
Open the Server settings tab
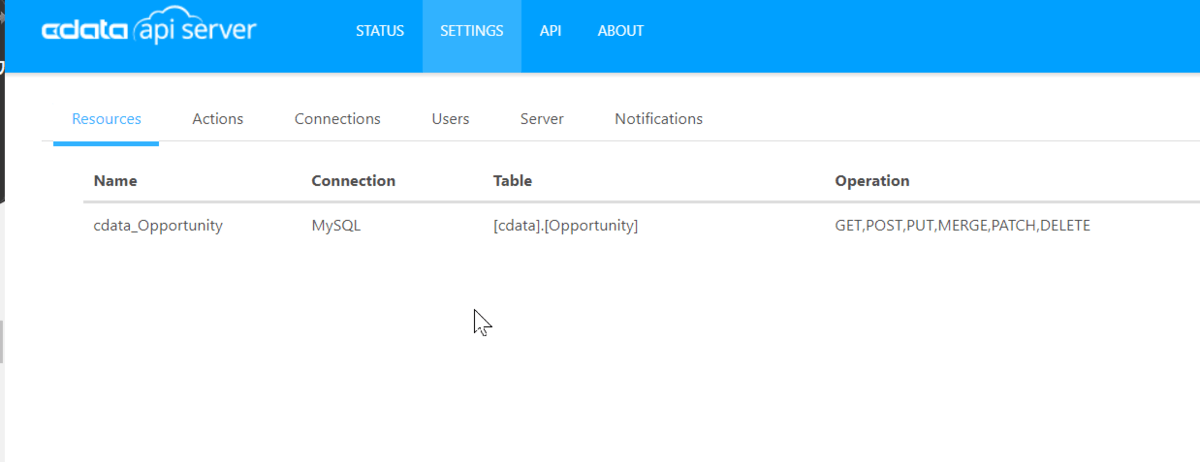tap(542, 119)
